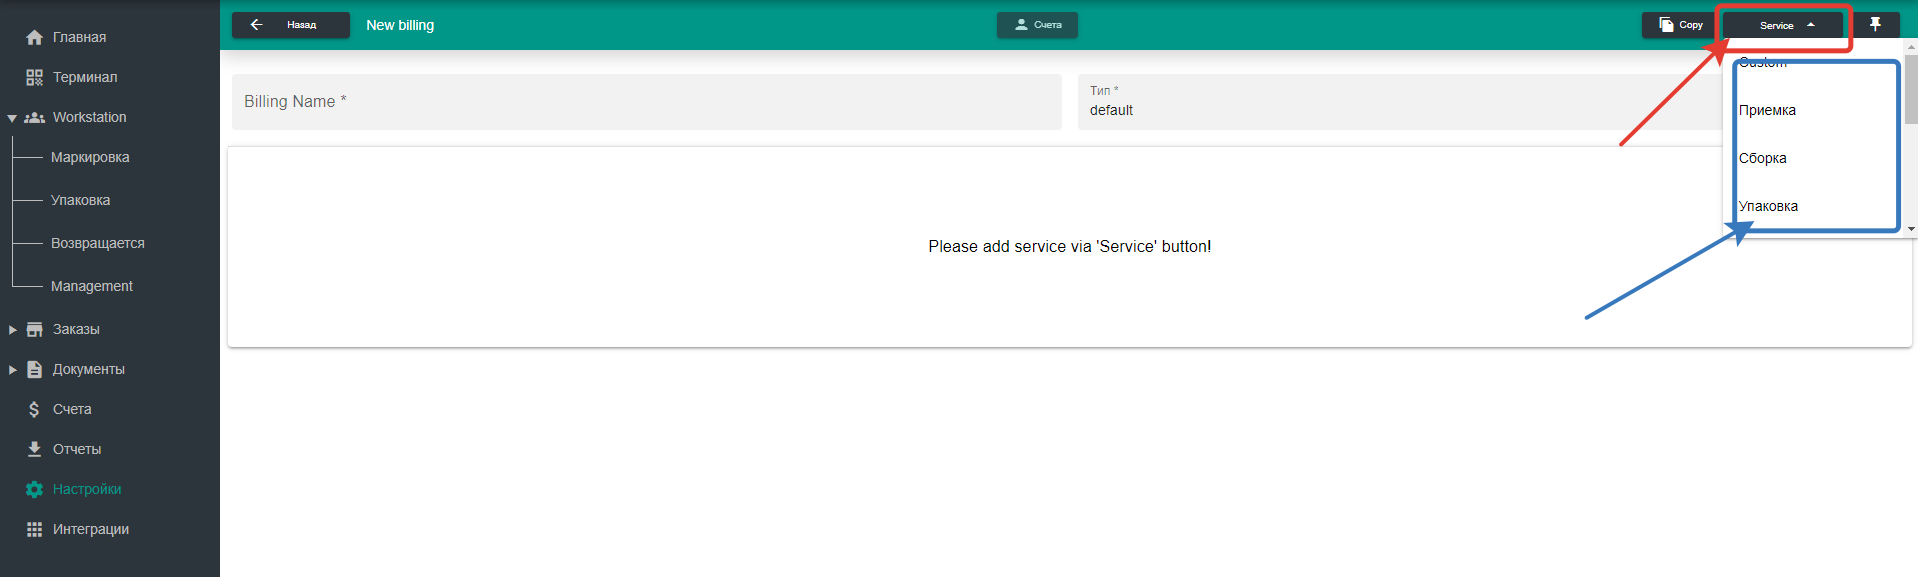Viewport: 1918px width, 577px height.
Task: Click the pin icon in the top bar
Action: 1875,24
